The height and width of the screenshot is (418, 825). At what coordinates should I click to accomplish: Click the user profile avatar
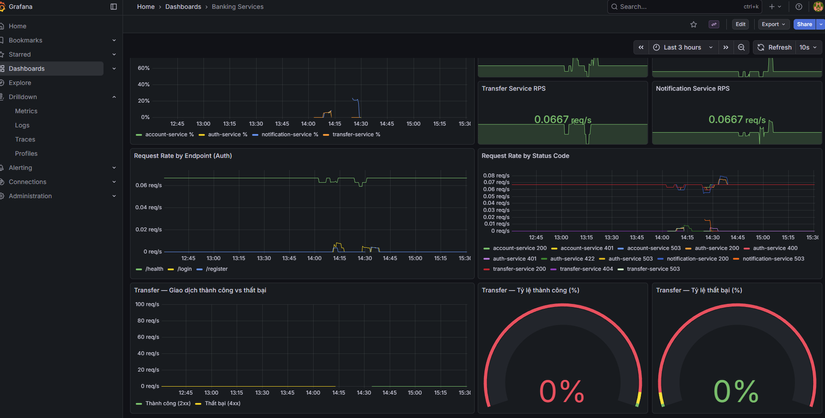(x=817, y=7)
